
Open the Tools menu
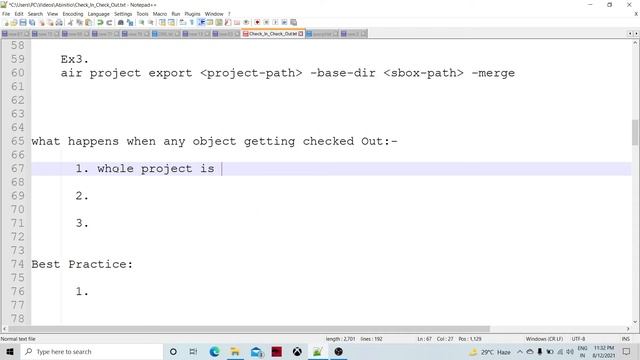[x=142, y=14]
